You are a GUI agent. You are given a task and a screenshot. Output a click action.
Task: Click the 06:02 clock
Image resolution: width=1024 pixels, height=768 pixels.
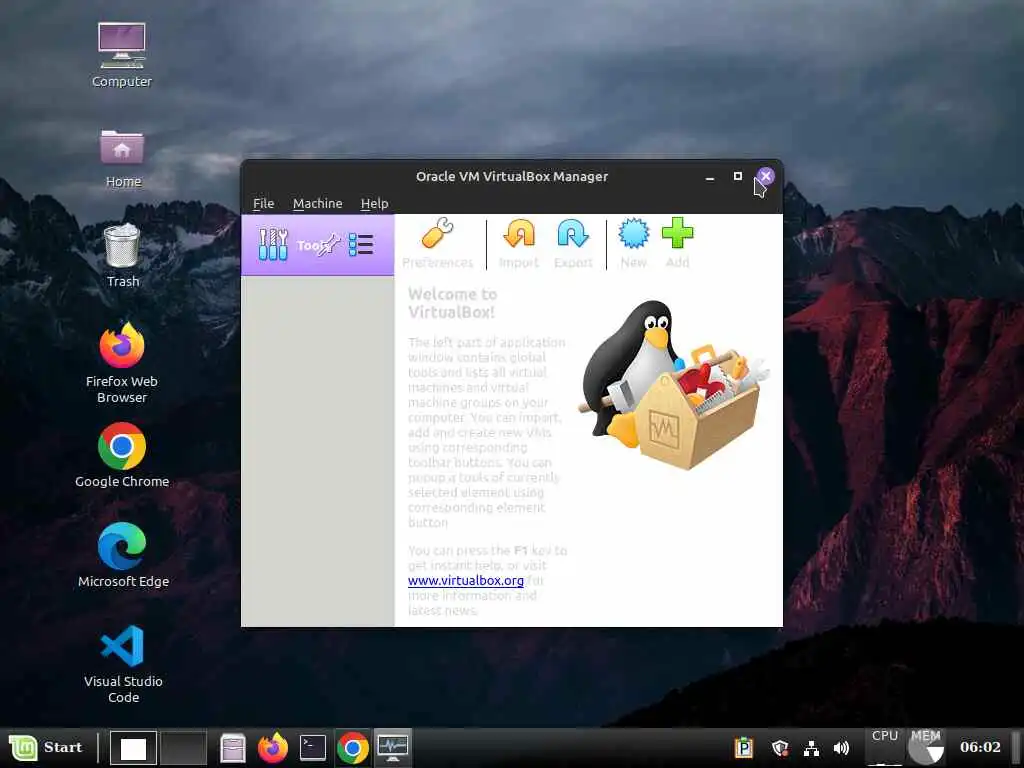pos(980,747)
